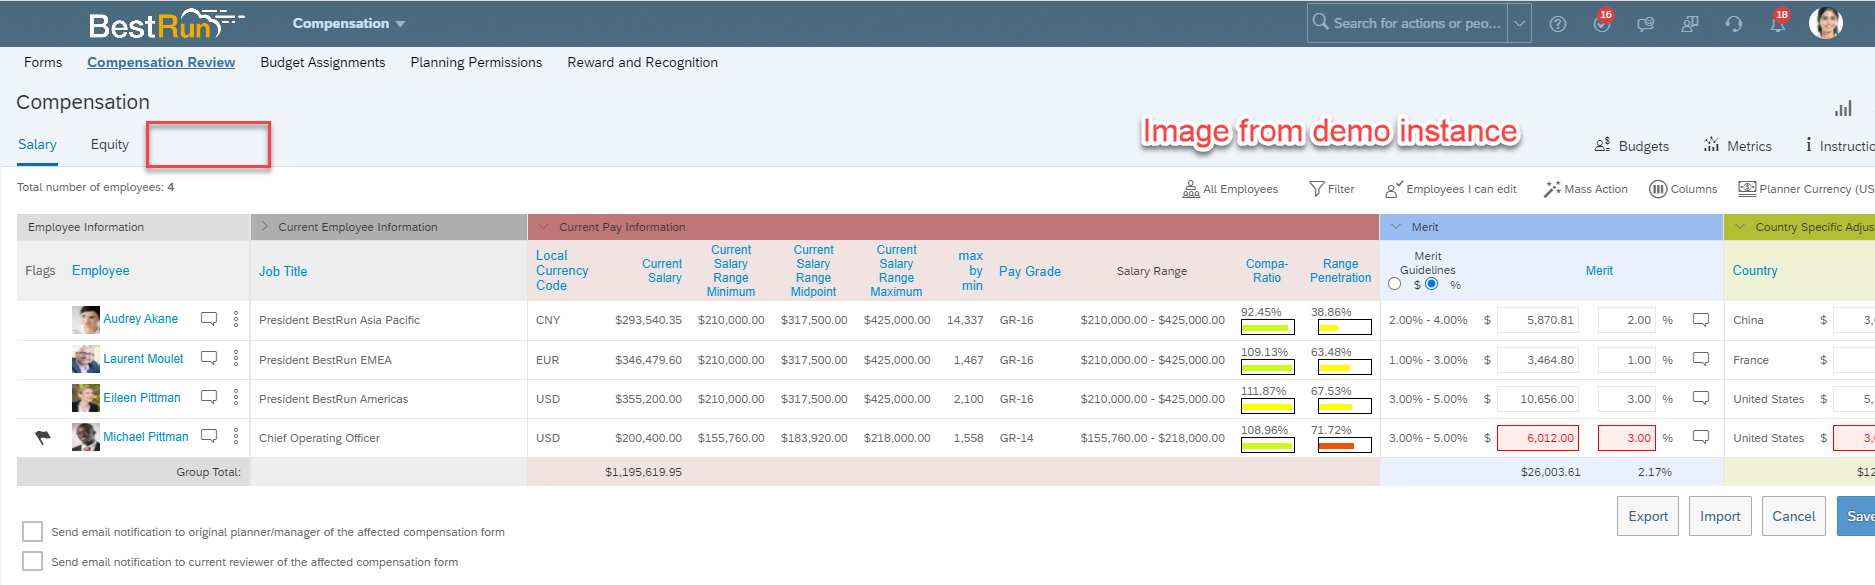The width and height of the screenshot is (1875, 585).
Task: Expand the Current Employee Information column group
Action: [265, 227]
